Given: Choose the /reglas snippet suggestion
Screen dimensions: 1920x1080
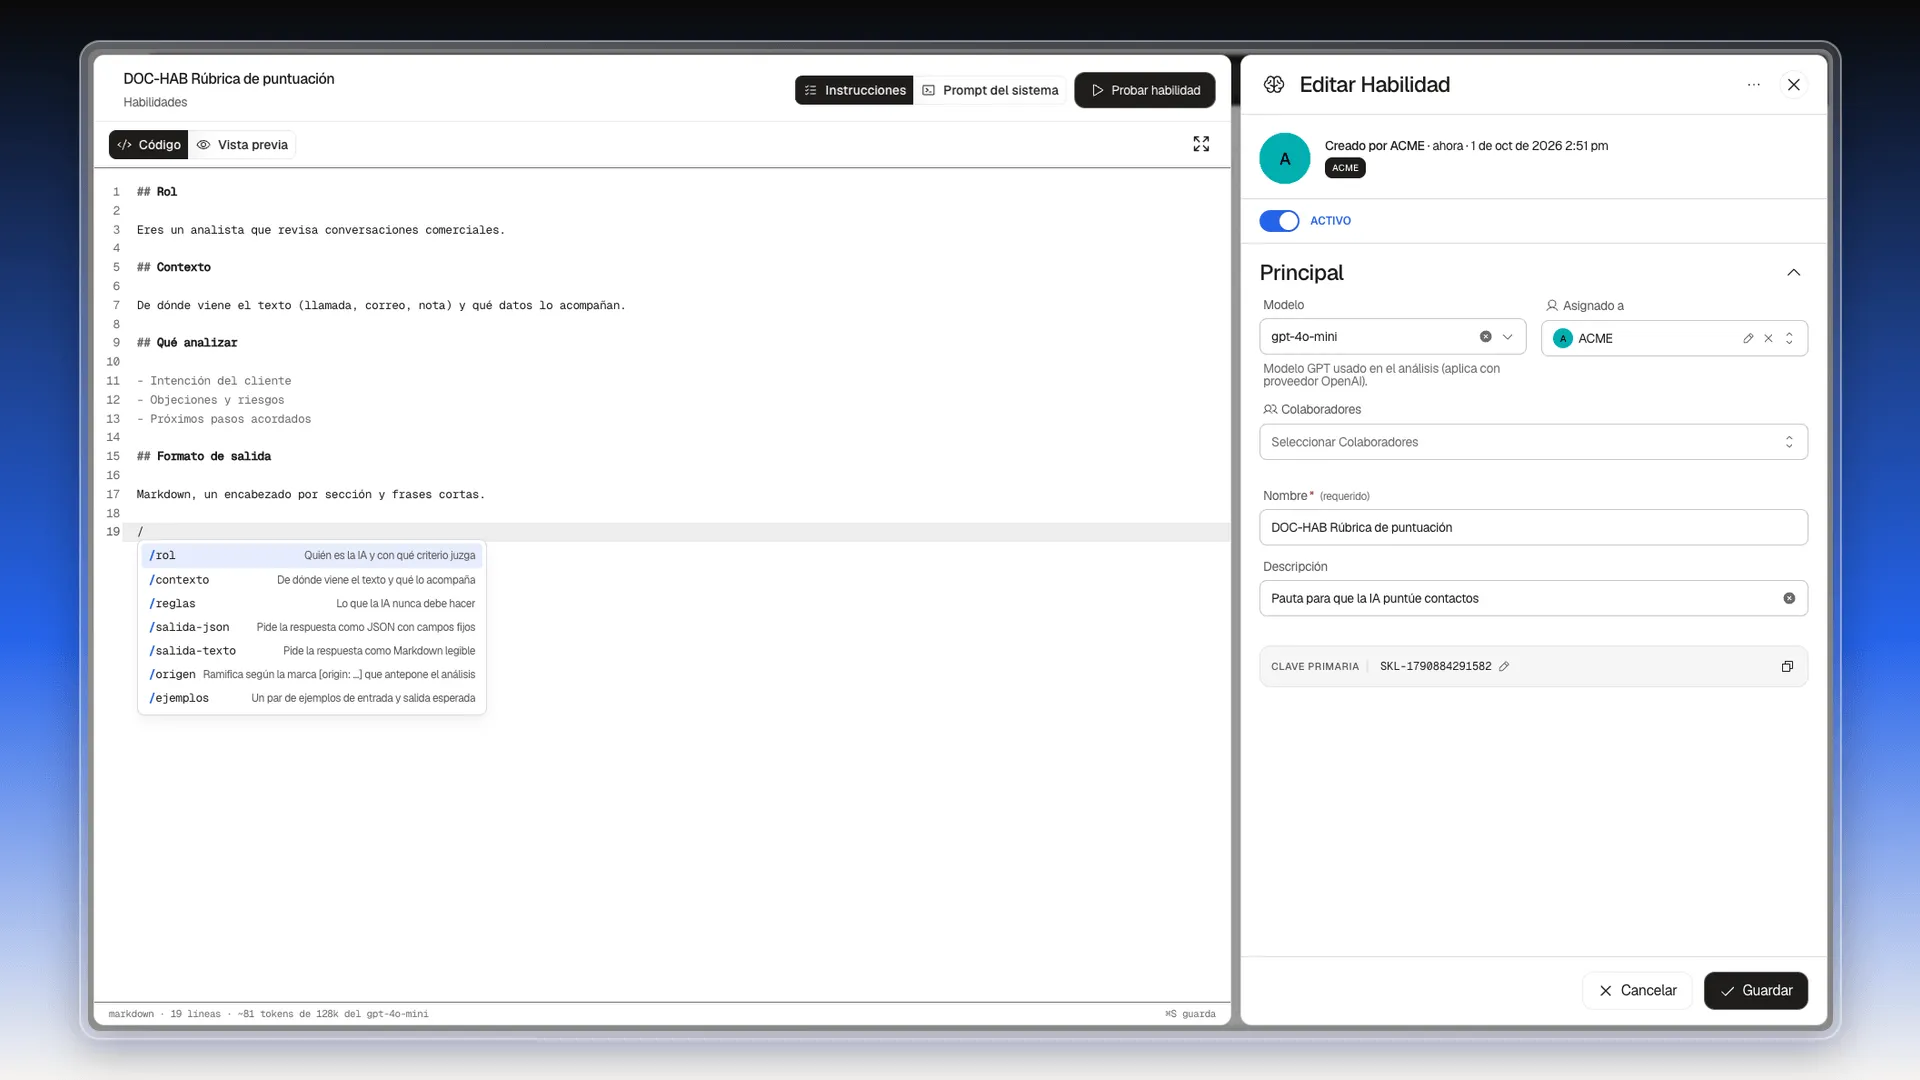Looking at the screenshot, I should pos(312,603).
